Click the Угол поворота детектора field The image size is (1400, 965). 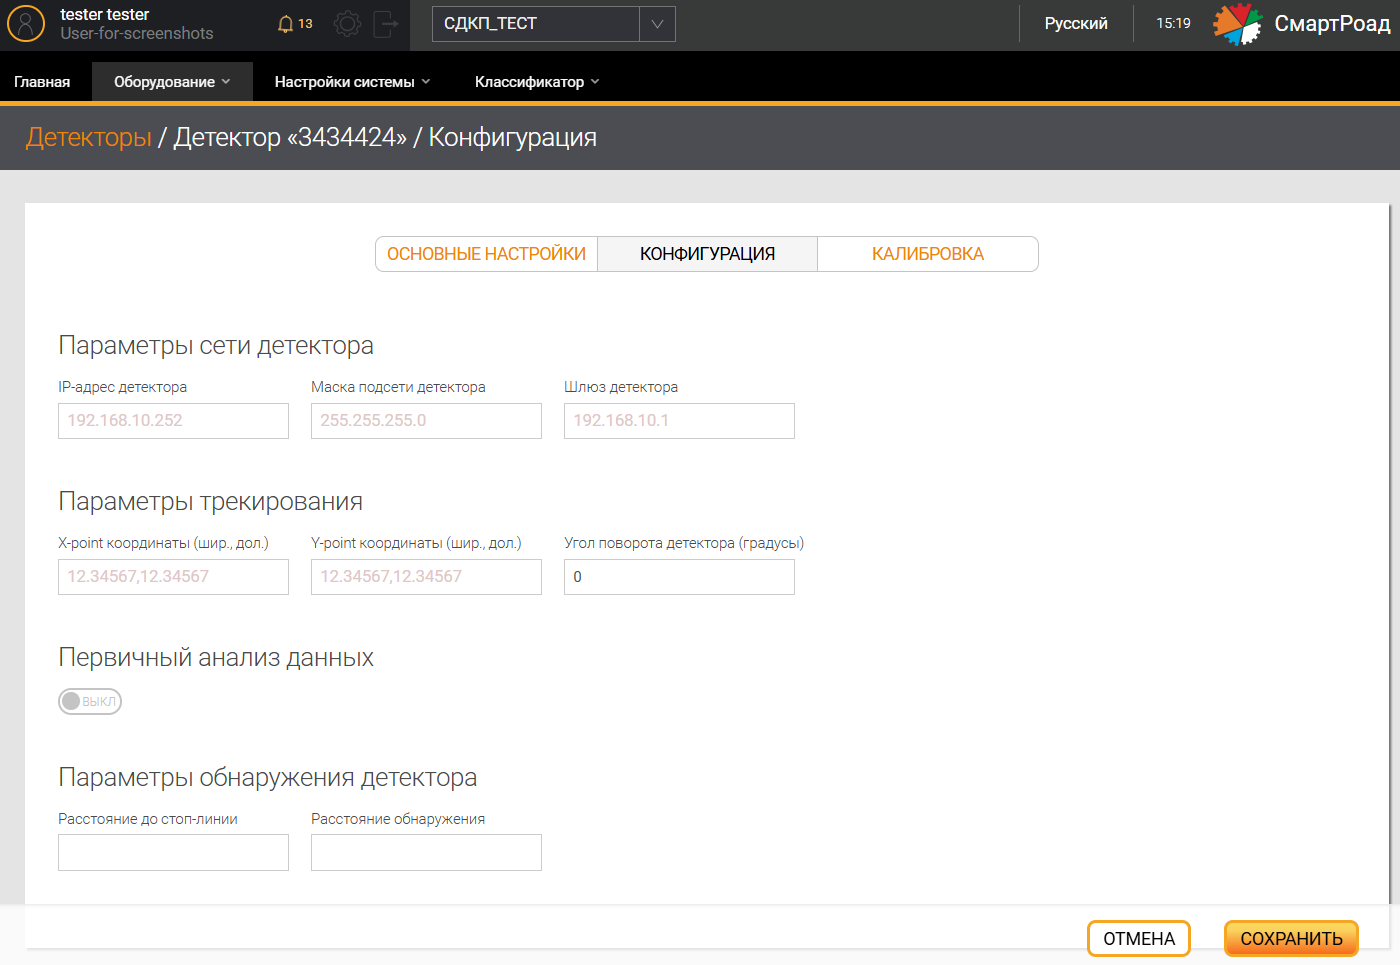click(x=679, y=577)
